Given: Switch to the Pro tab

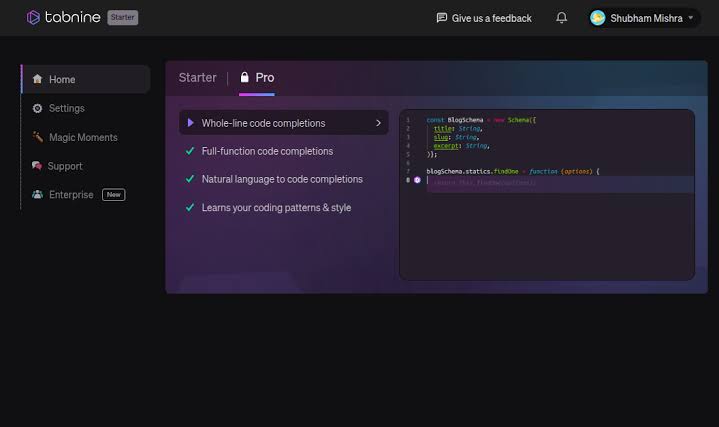Looking at the screenshot, I should pos(257,78).
